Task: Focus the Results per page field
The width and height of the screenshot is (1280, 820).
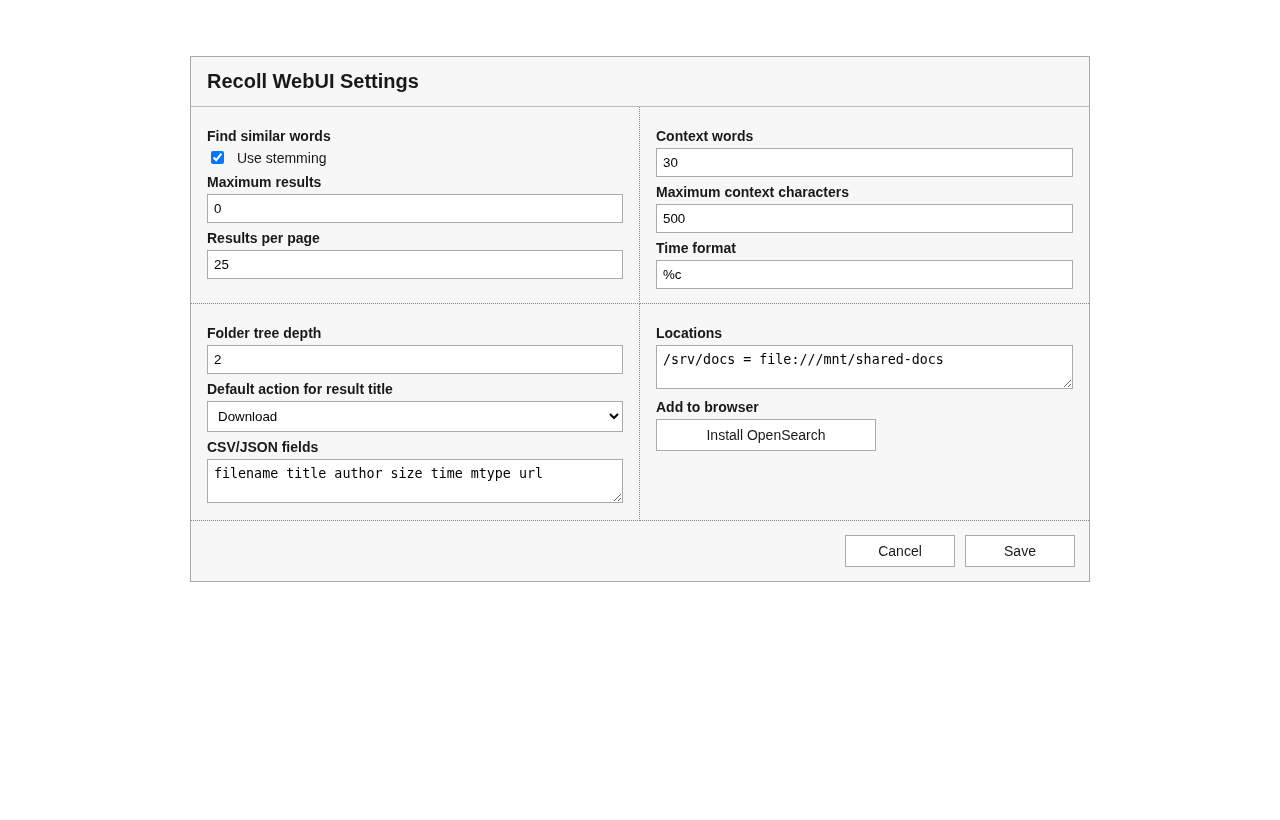Action: pyautogui.click(x=415, y=264)
